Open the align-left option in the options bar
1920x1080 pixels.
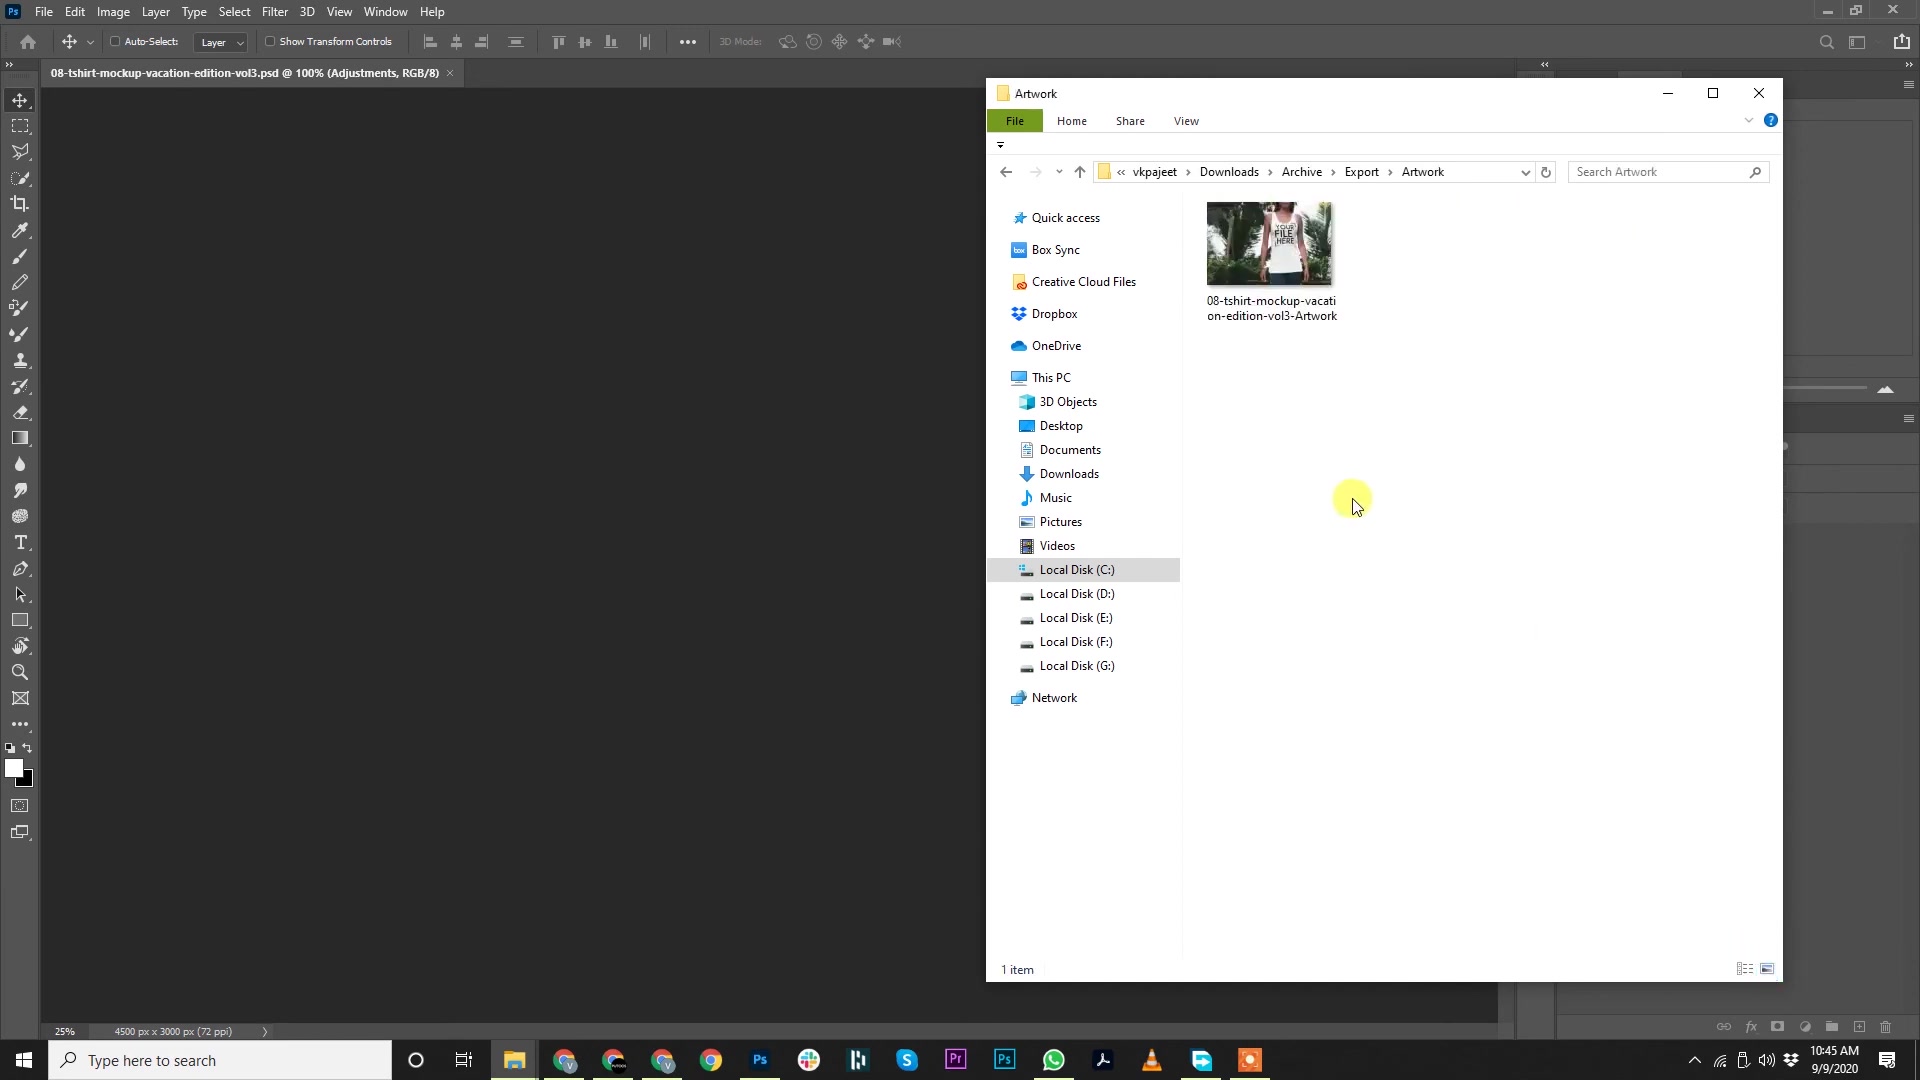coord(430,41)
